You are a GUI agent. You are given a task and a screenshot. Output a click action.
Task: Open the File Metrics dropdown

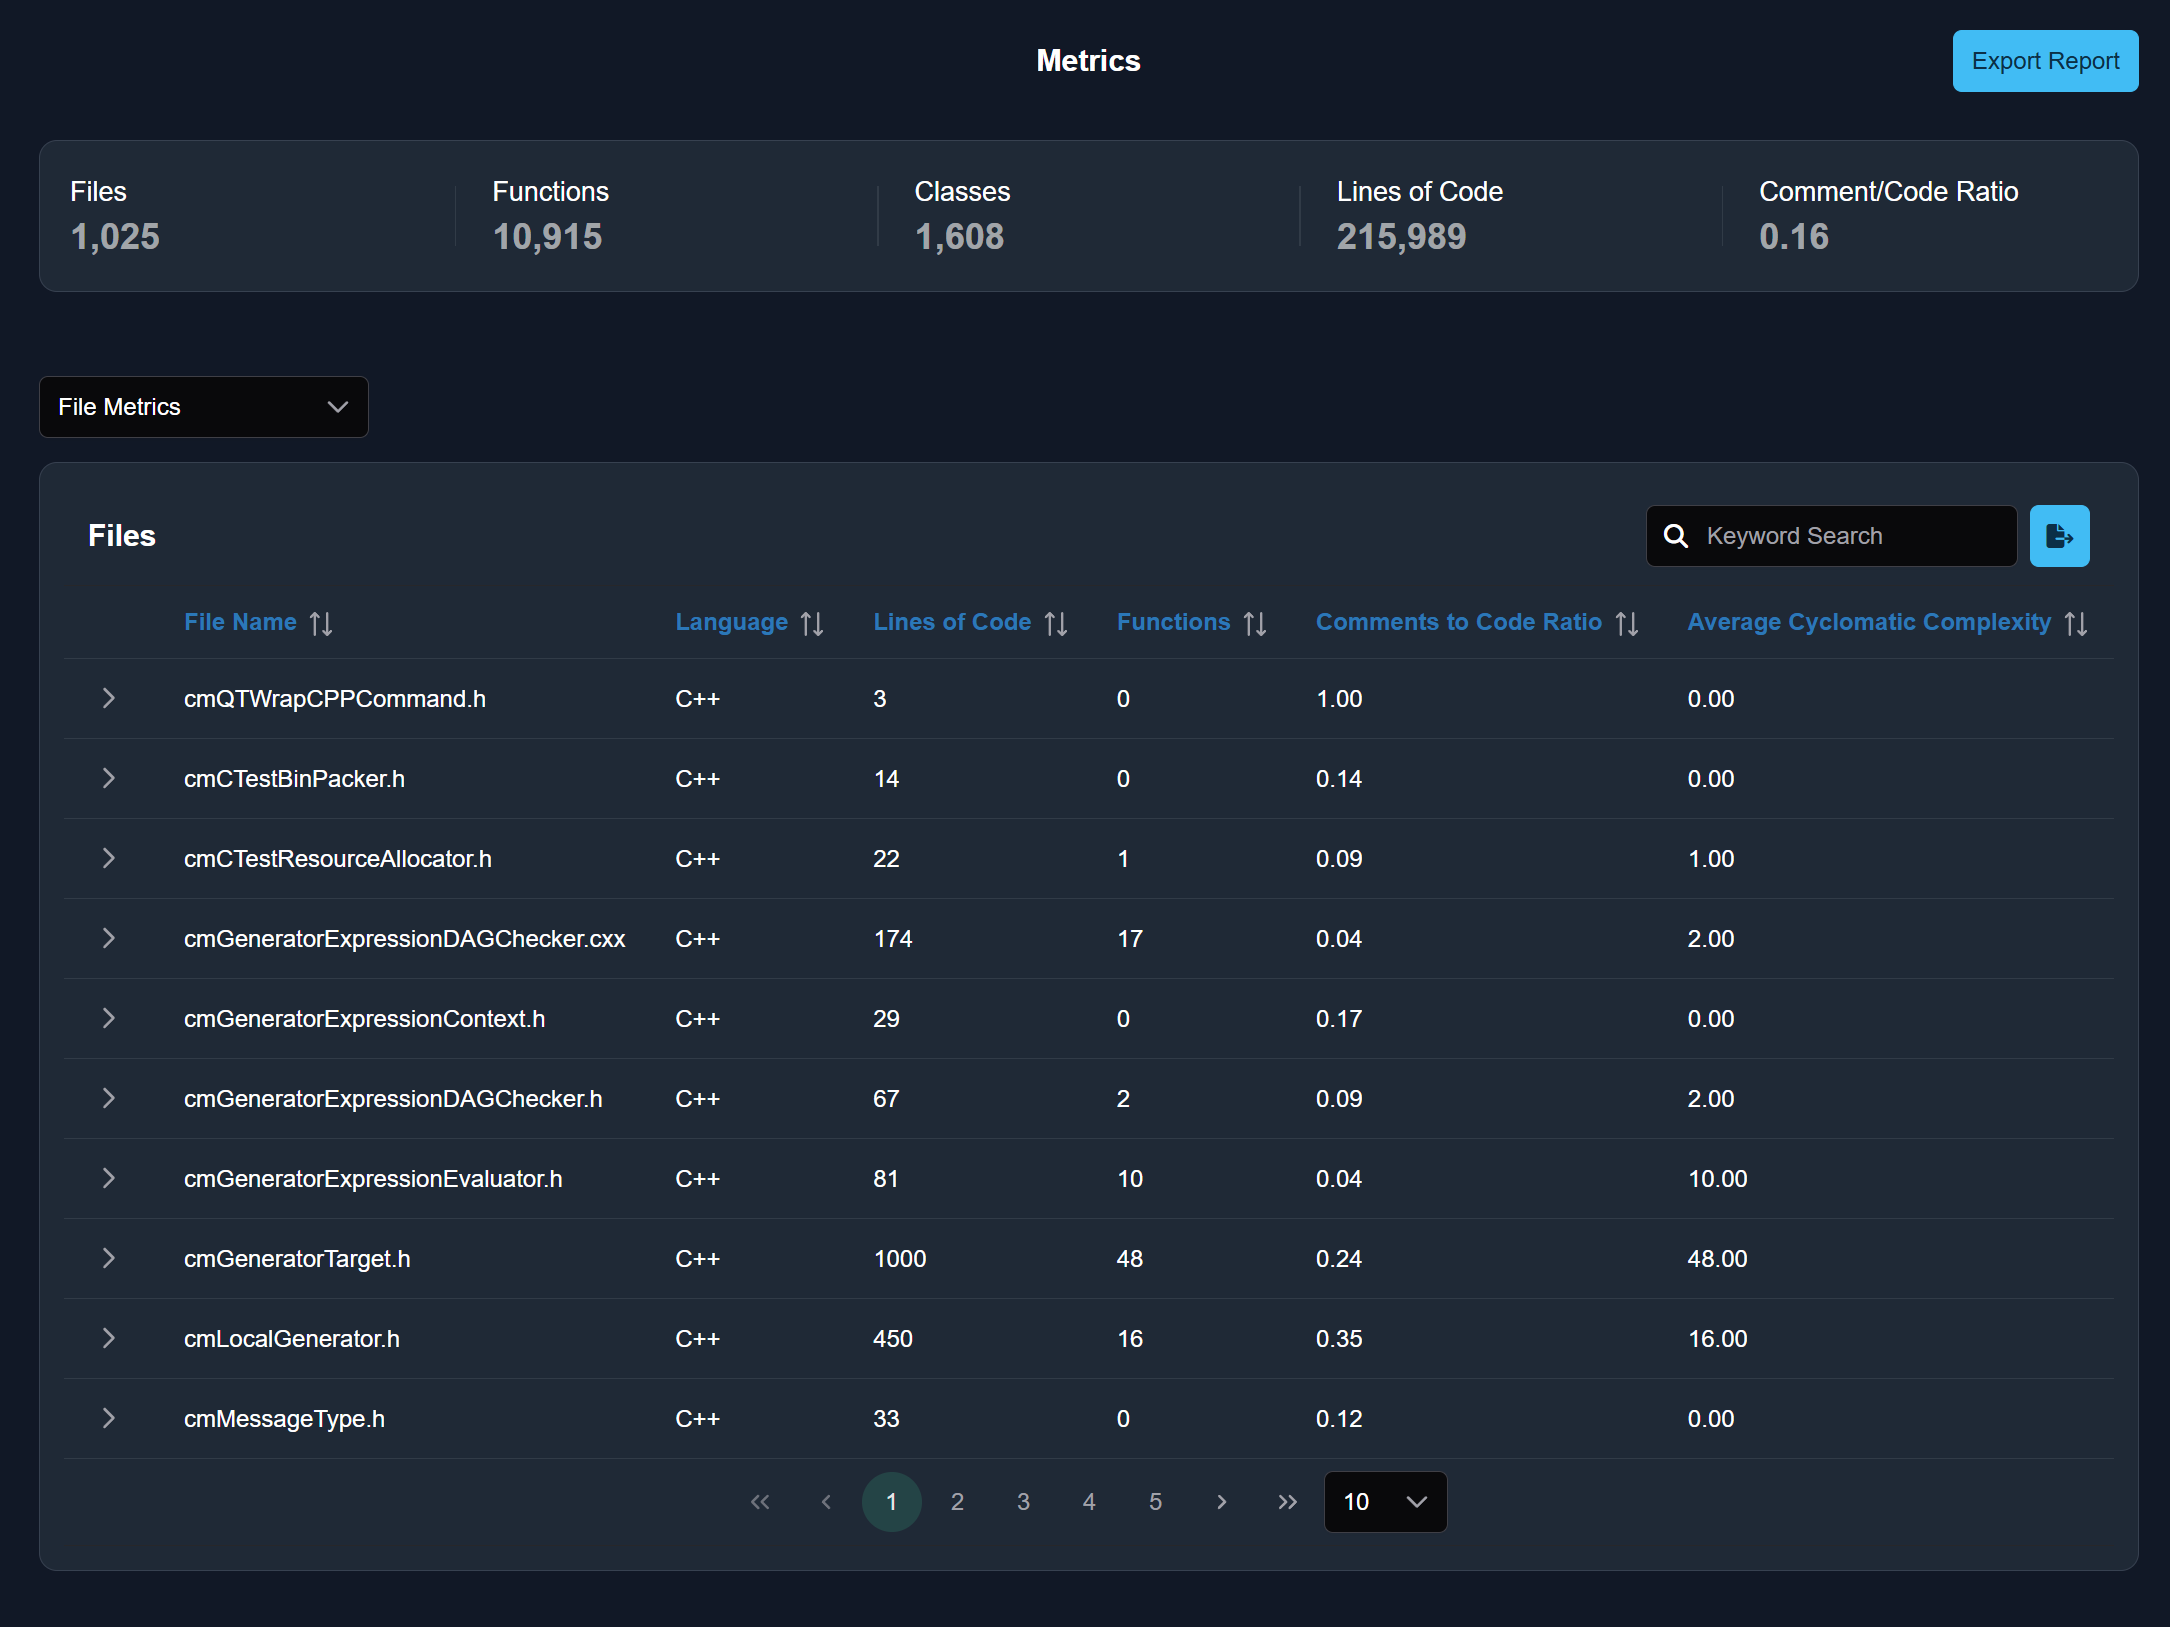coord(204,407)
